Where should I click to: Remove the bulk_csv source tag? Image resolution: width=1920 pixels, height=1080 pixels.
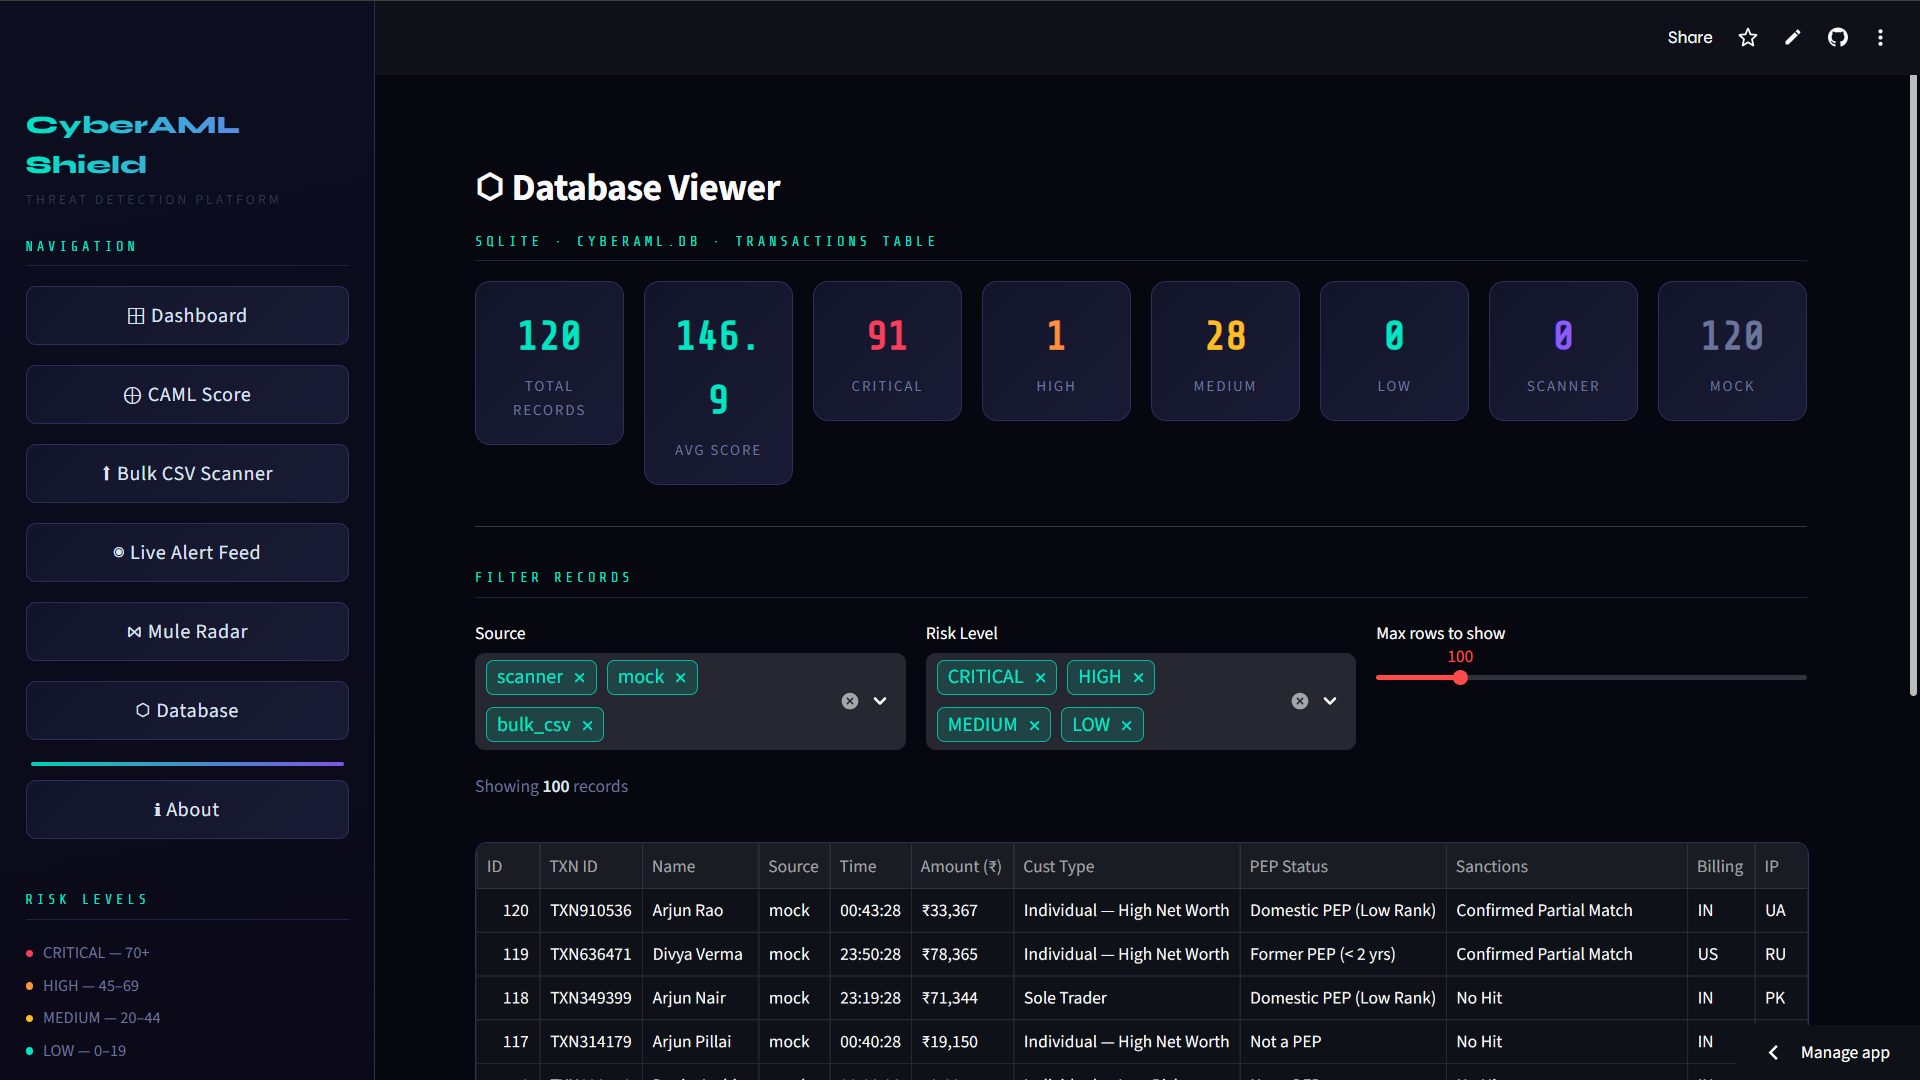(588, 726)
